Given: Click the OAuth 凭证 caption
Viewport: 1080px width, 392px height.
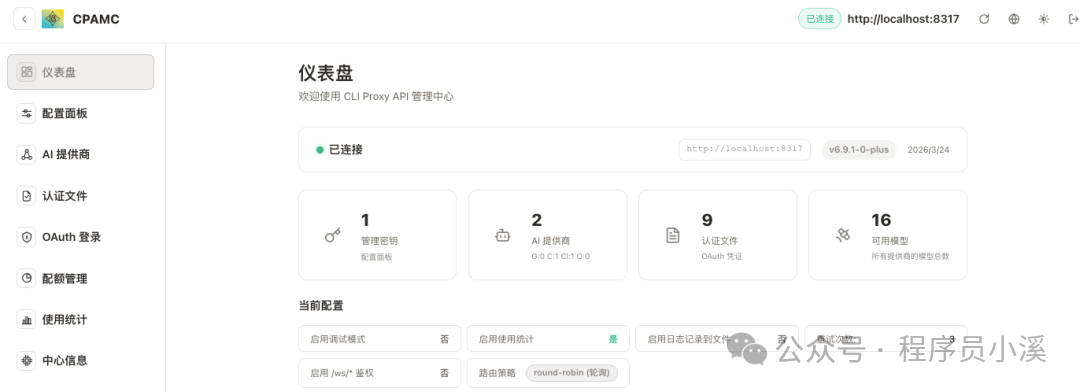Looking at the screenshot, I should (722, 256).
